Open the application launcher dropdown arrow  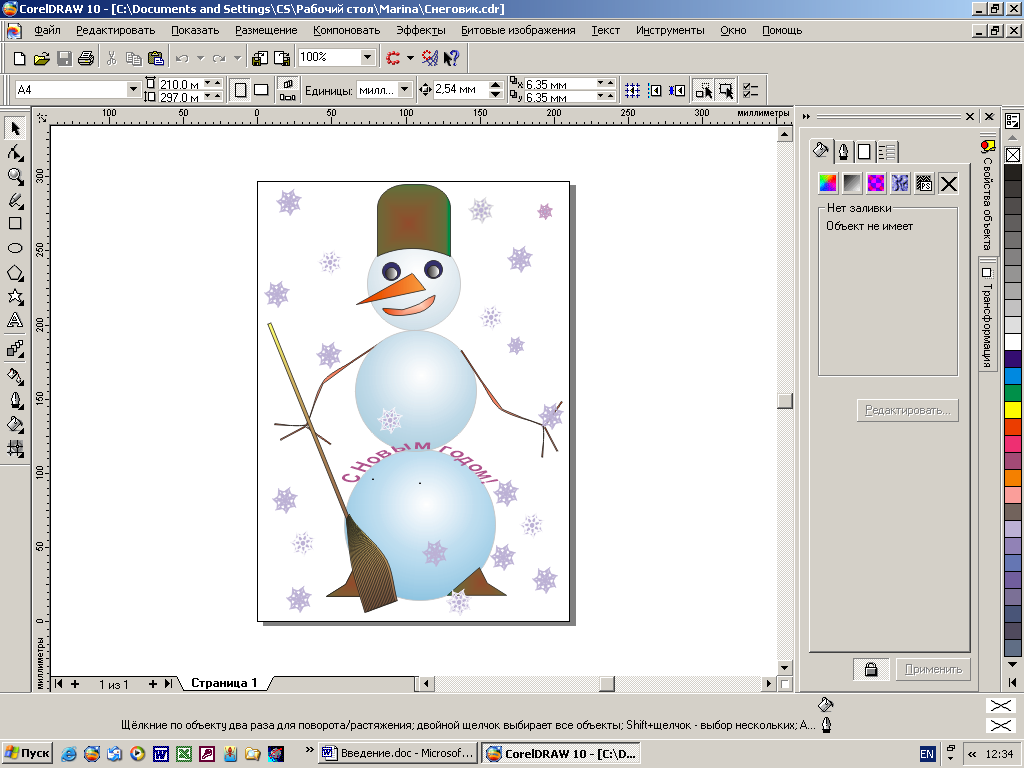(410, 58)
